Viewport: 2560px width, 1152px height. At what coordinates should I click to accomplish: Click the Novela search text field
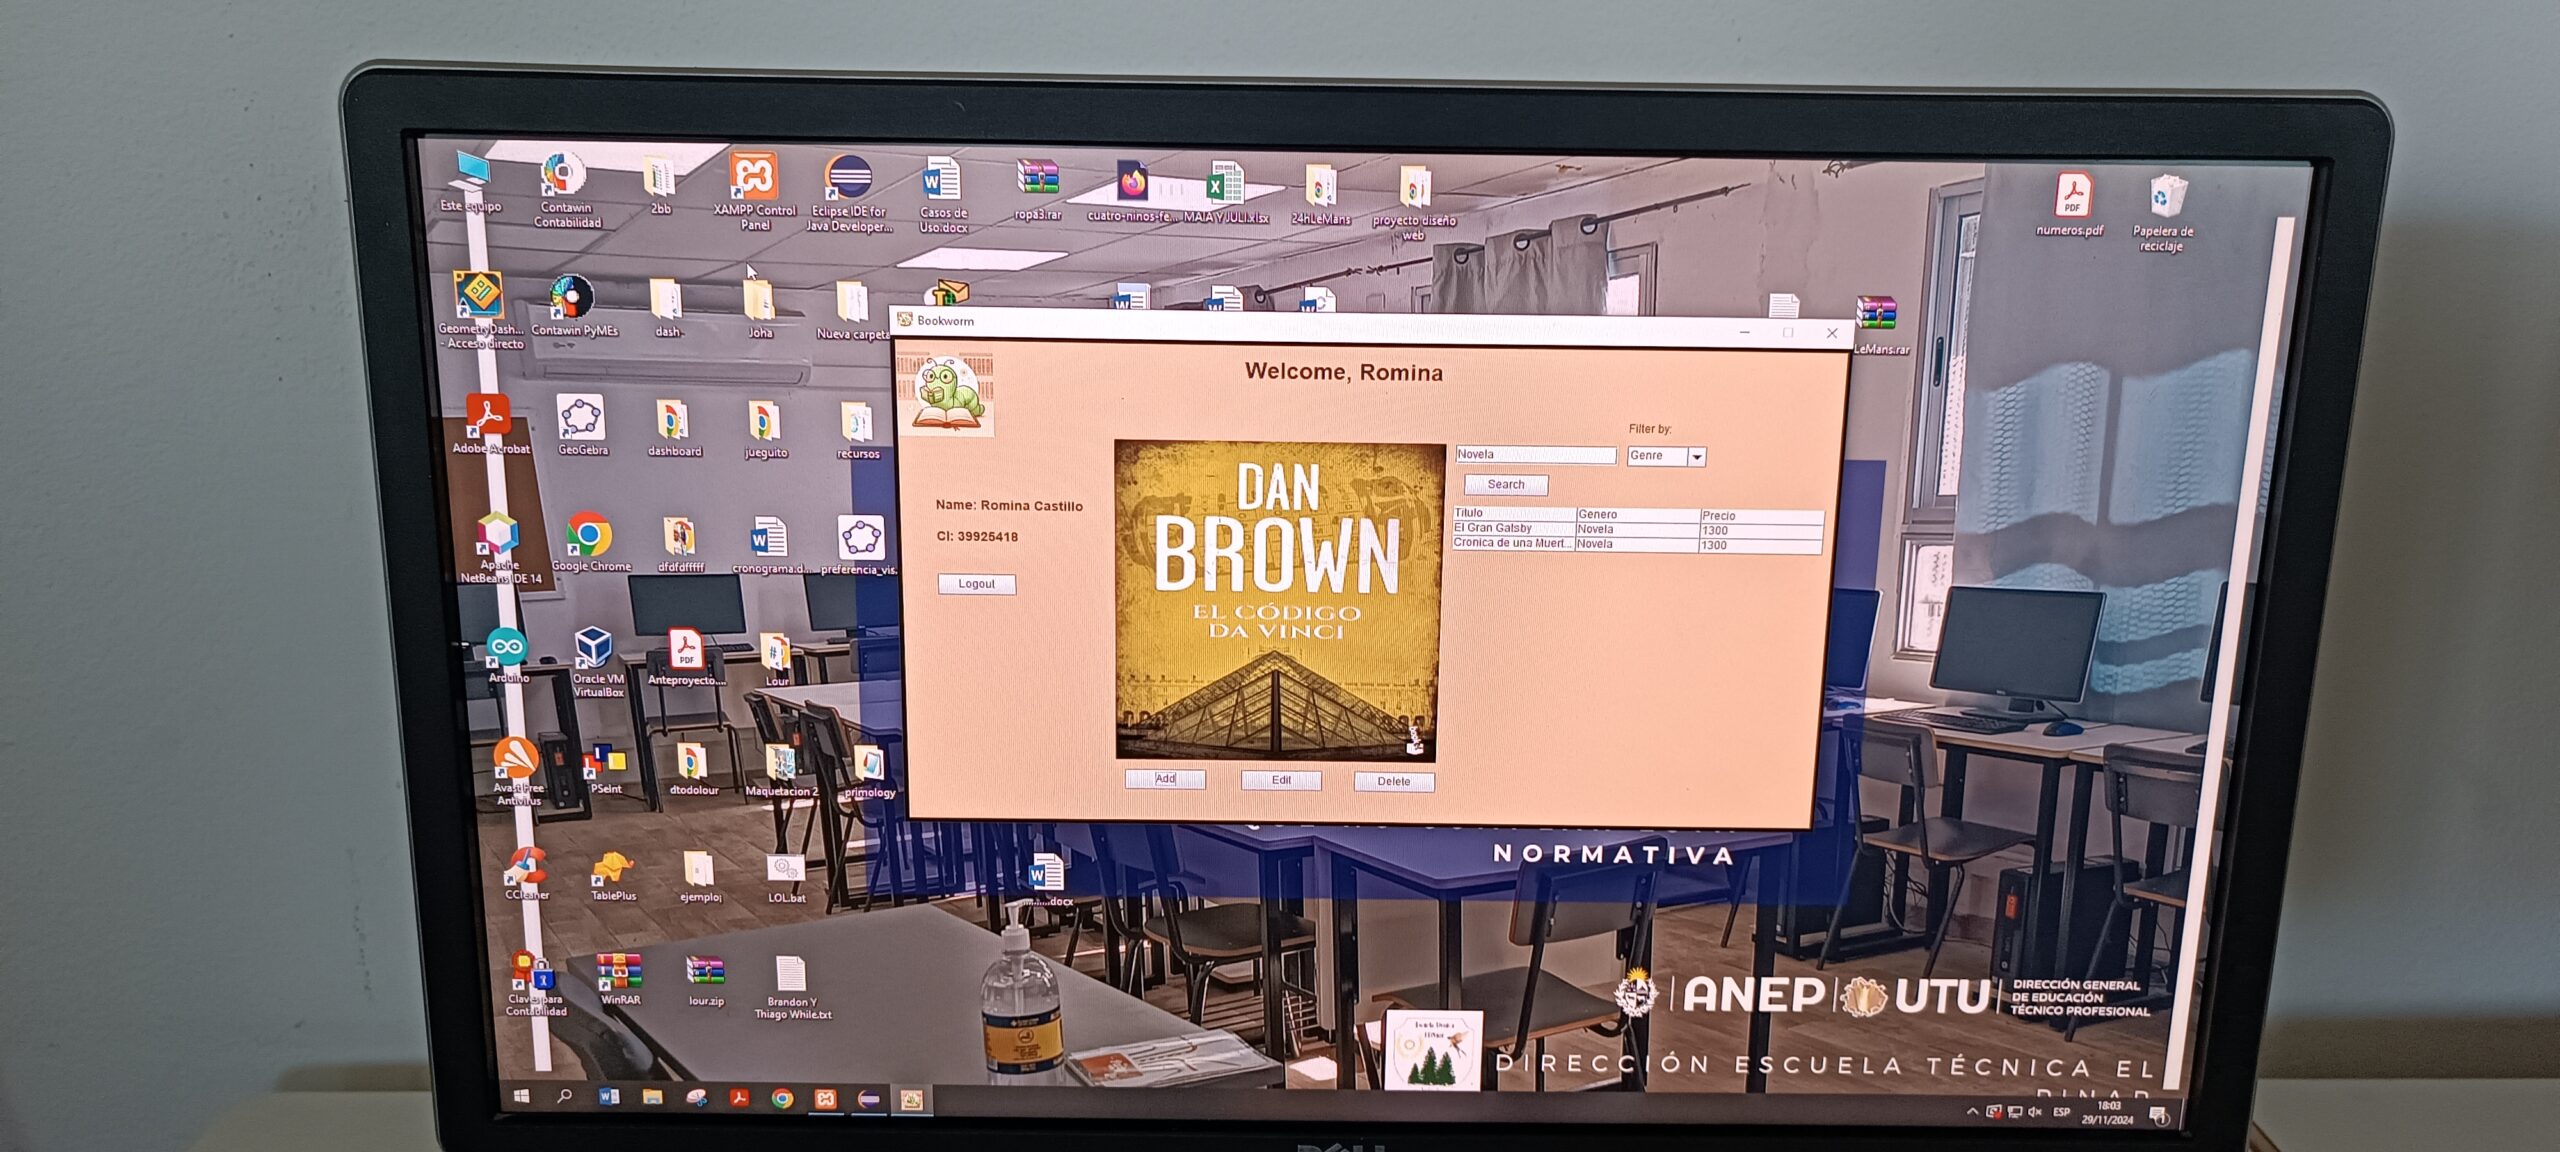click(1534, 455)
